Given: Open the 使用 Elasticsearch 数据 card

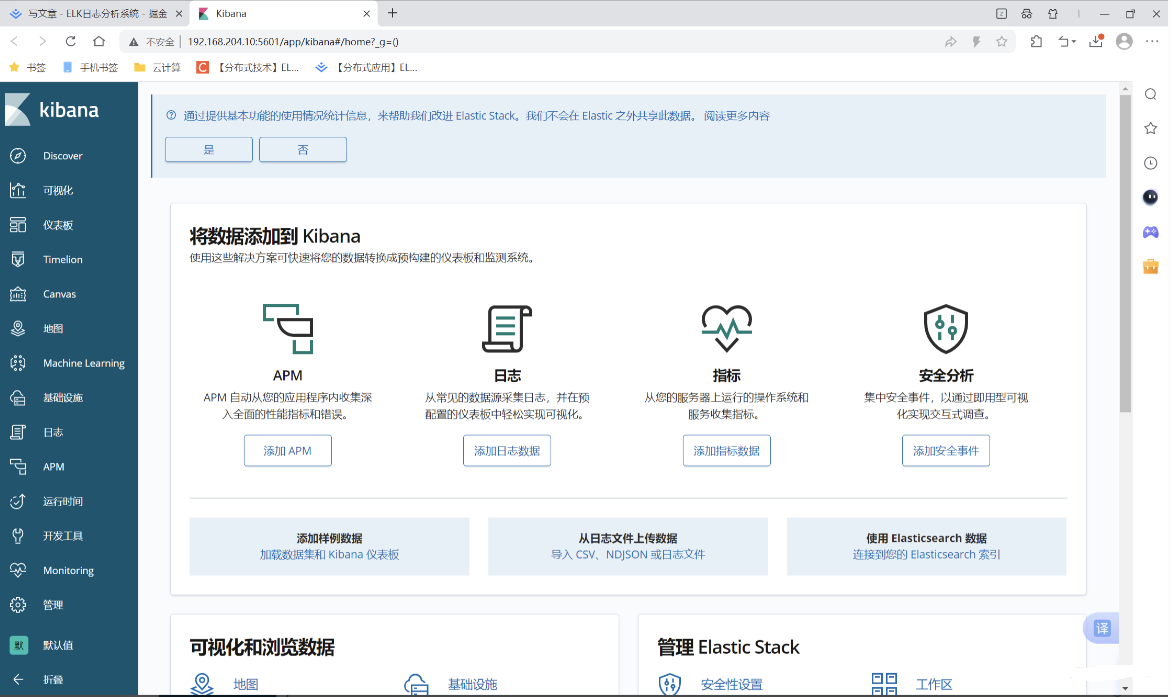Looking at the screenshot, I should pos(926,546).
